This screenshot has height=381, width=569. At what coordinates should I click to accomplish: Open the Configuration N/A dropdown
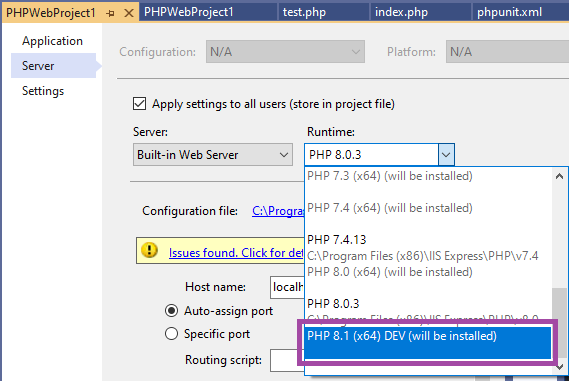click(x=285, y=52)
